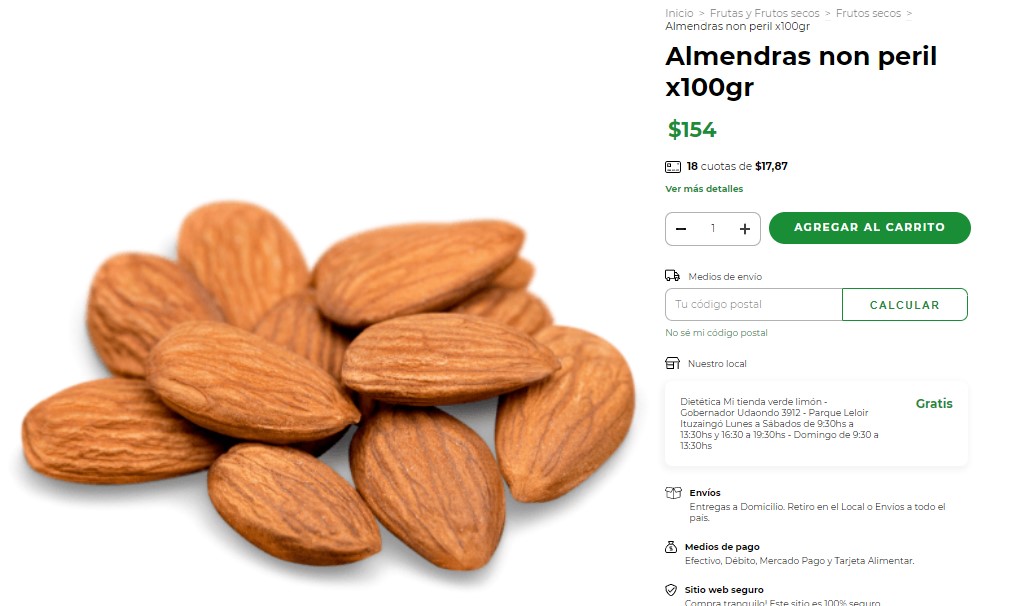Increase quantity with the plus button
1026x606 pixels.
click(745, 228)
